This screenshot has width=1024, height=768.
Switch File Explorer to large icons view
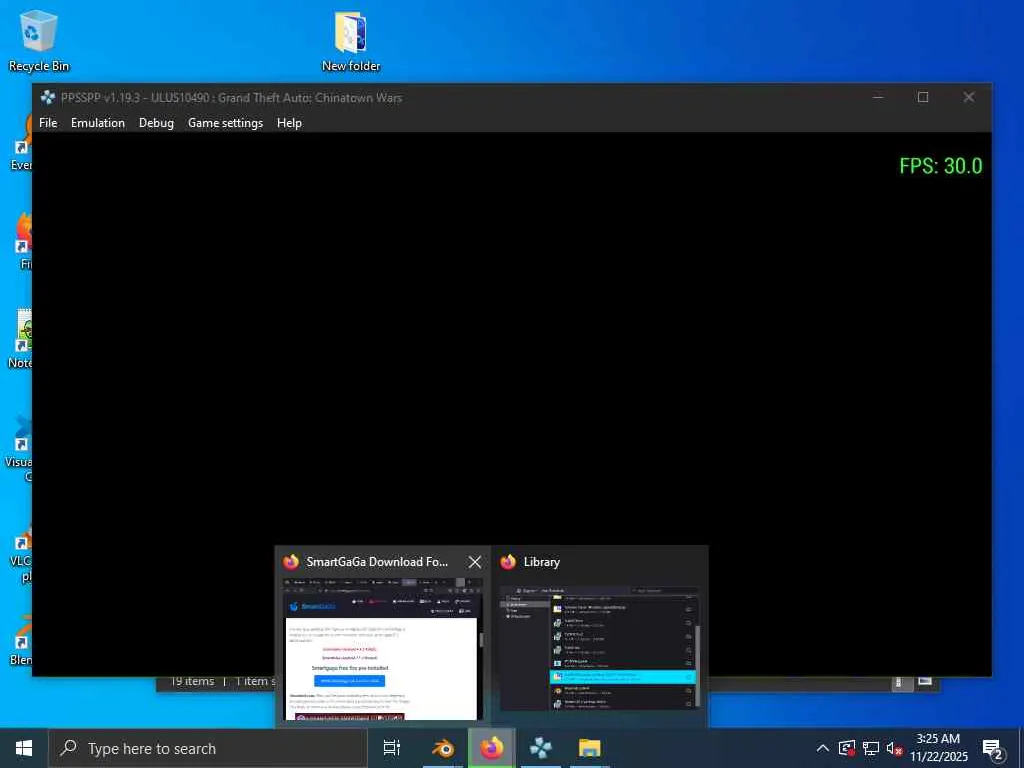point(925,682)
